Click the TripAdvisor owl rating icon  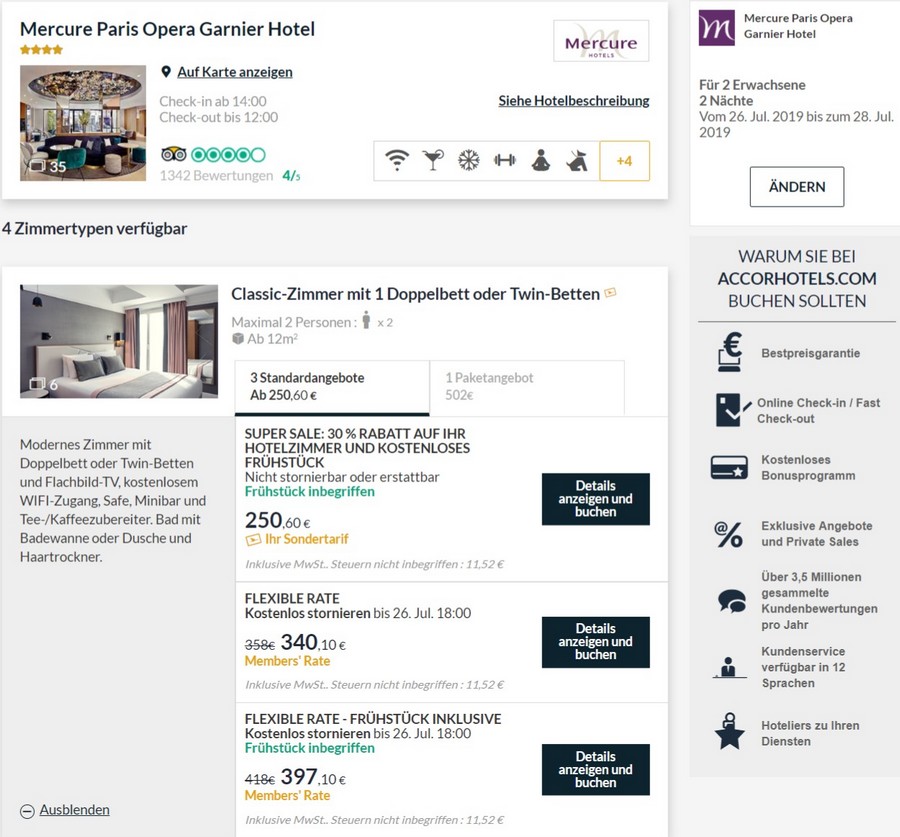pyautogui.click(x=173, y=154)
